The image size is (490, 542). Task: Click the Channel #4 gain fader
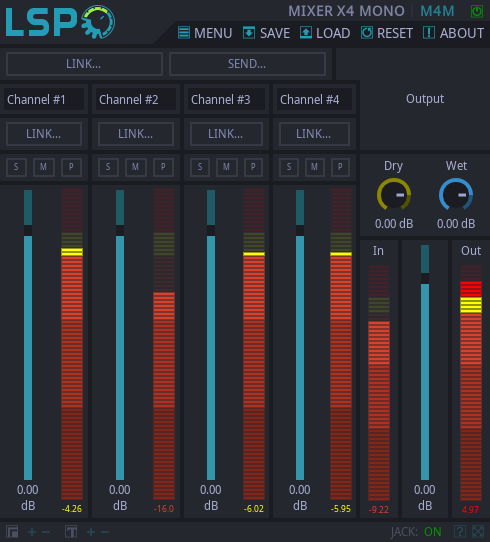300,335
